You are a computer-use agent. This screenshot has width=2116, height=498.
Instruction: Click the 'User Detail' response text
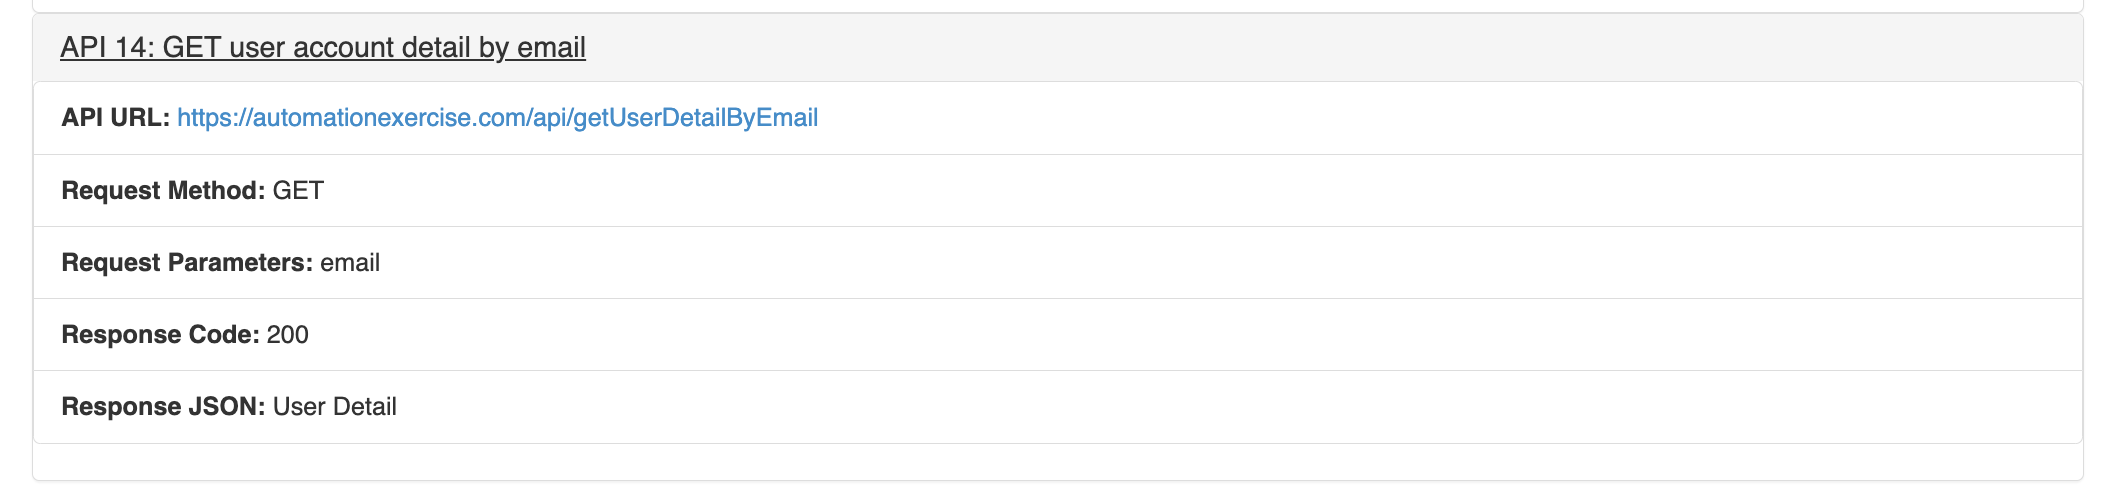(335, 406)
